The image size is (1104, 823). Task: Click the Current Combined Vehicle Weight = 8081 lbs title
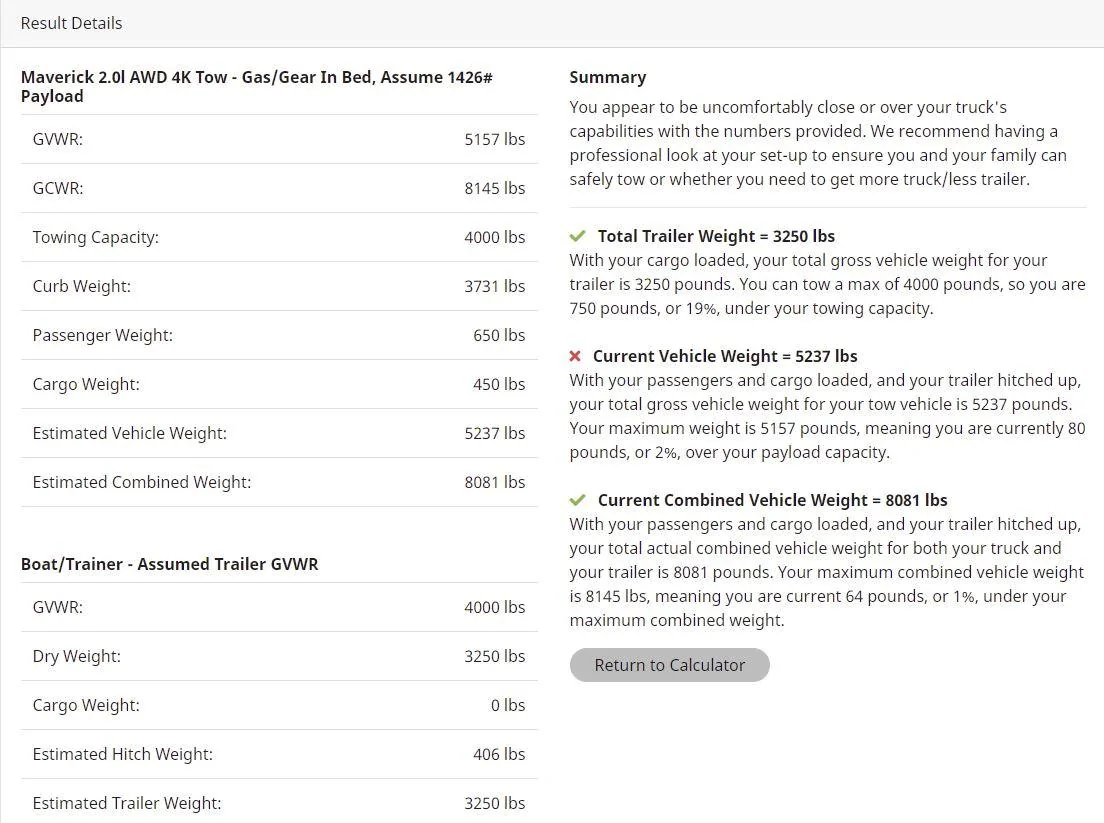pyautogui.click(x=772, y=500)
